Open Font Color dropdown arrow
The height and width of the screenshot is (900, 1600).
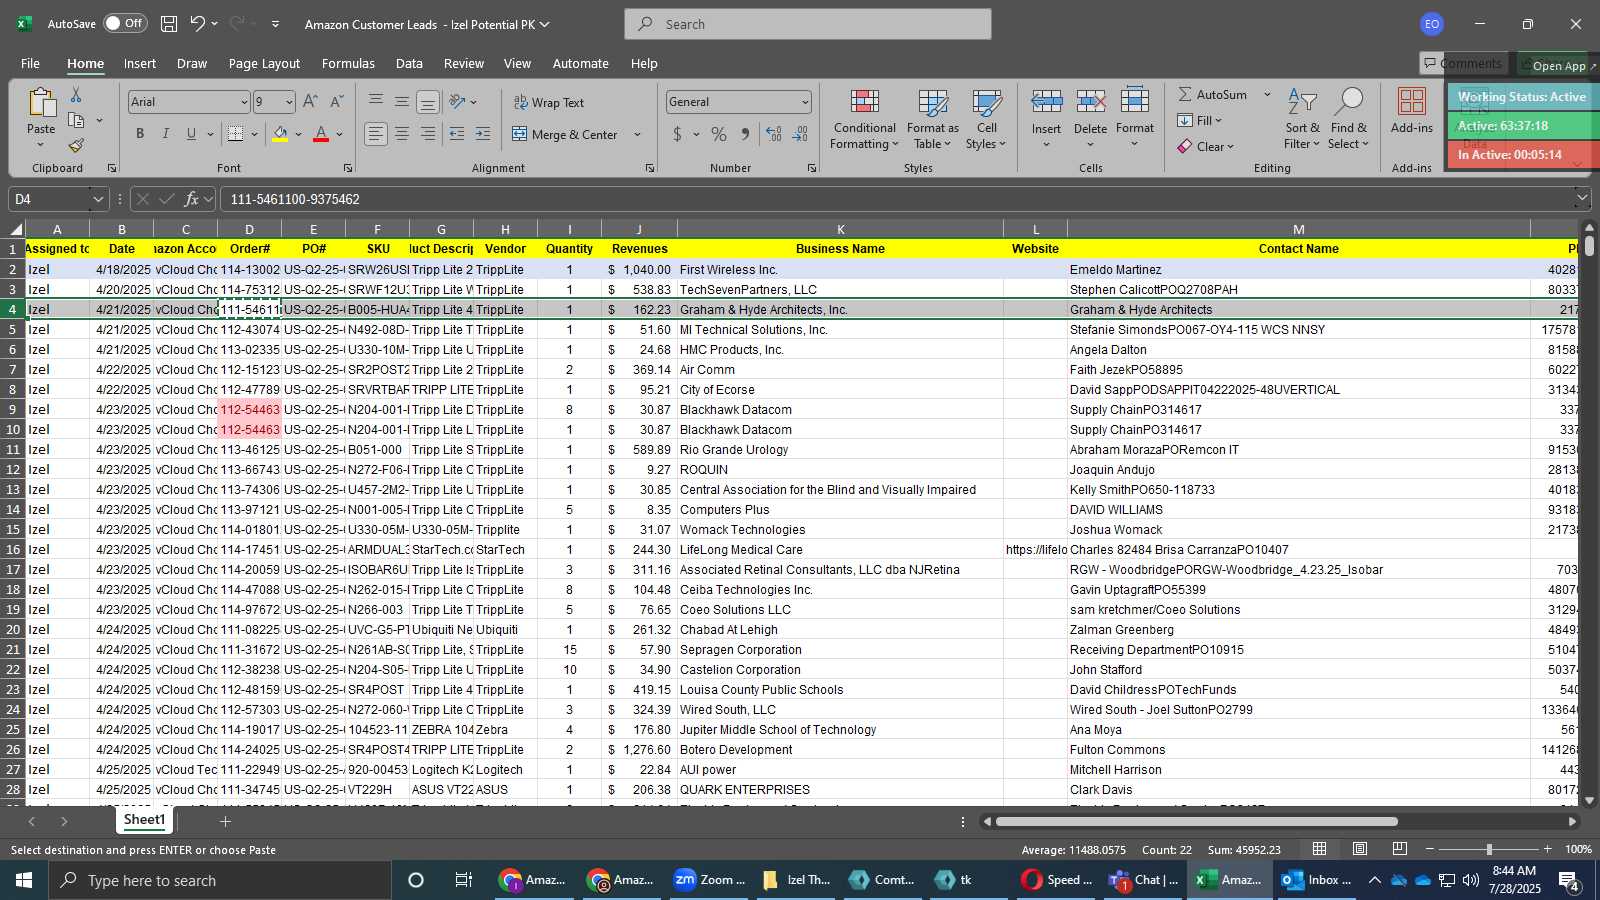pos(339,134)
